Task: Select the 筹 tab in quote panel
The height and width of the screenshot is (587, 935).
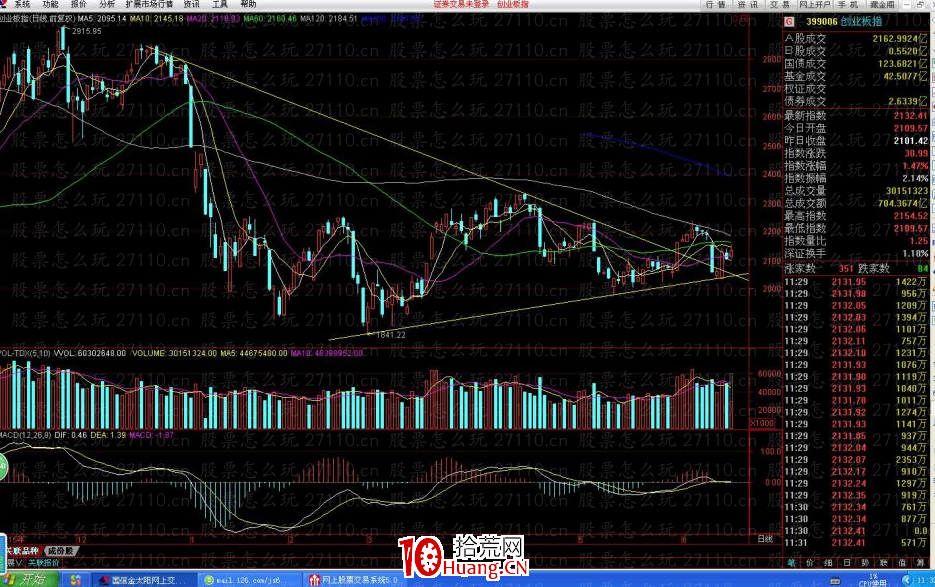Action: click(x=921, y=563)
